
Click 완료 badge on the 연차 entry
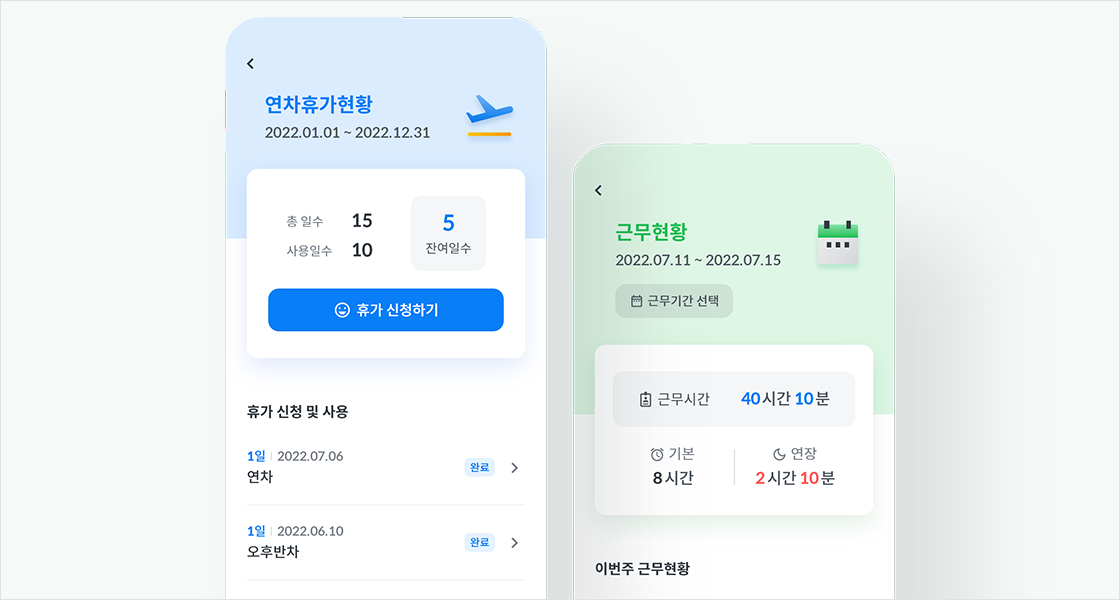(x=479, y=467)
